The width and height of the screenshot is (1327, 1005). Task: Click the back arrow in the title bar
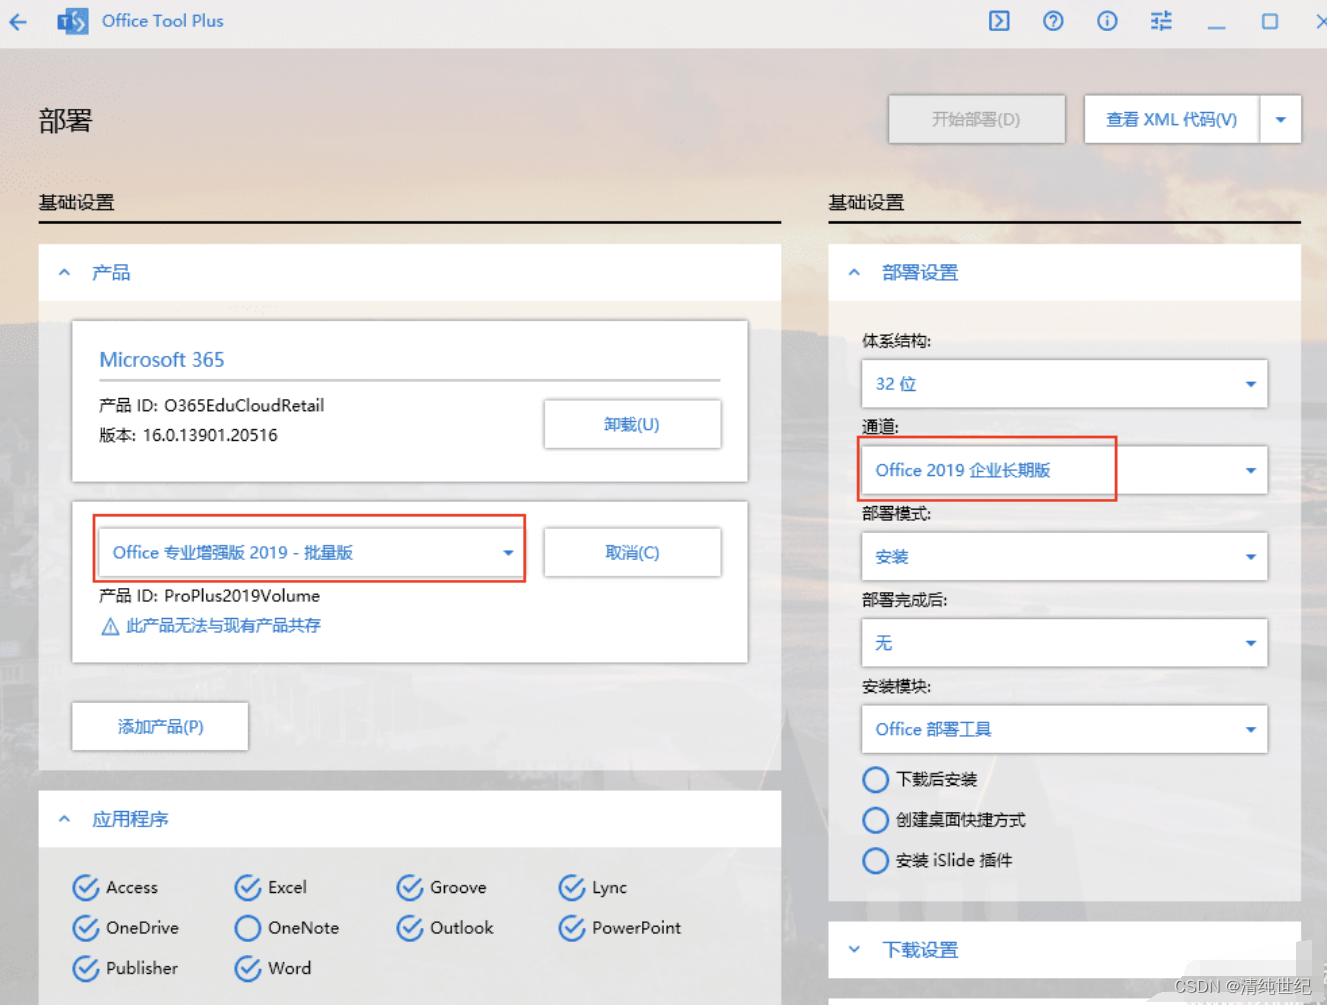[18, 21]
